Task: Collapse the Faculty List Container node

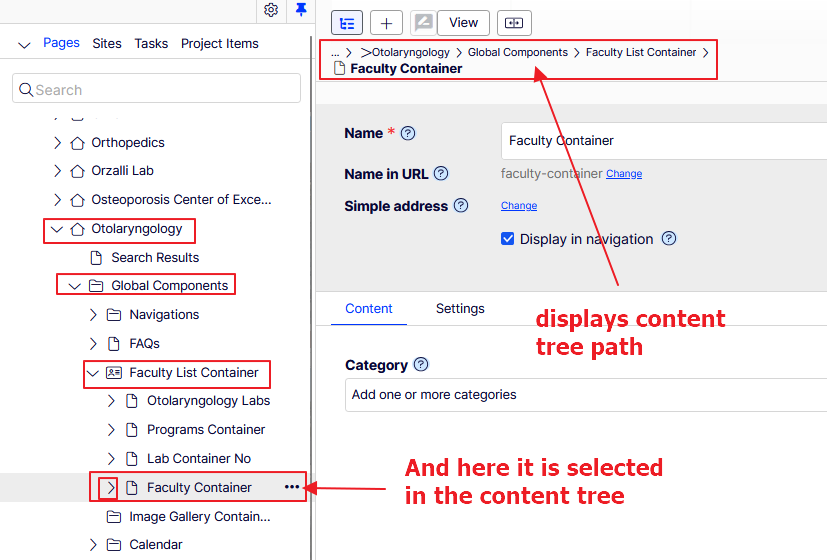Action: pyautogui.click(x=93, y=373)
